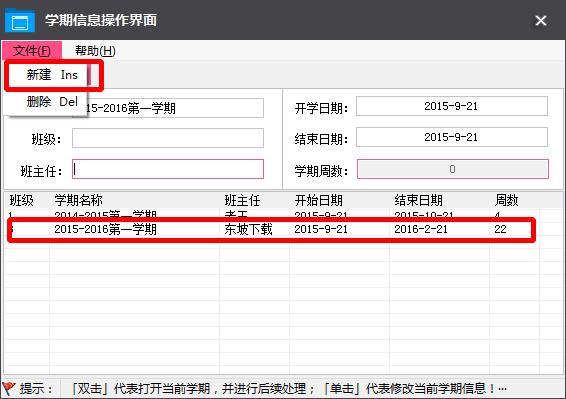The image size is (566, 399).
Task: Close the 学期信息操作界面 window
Action: point(540,20)
